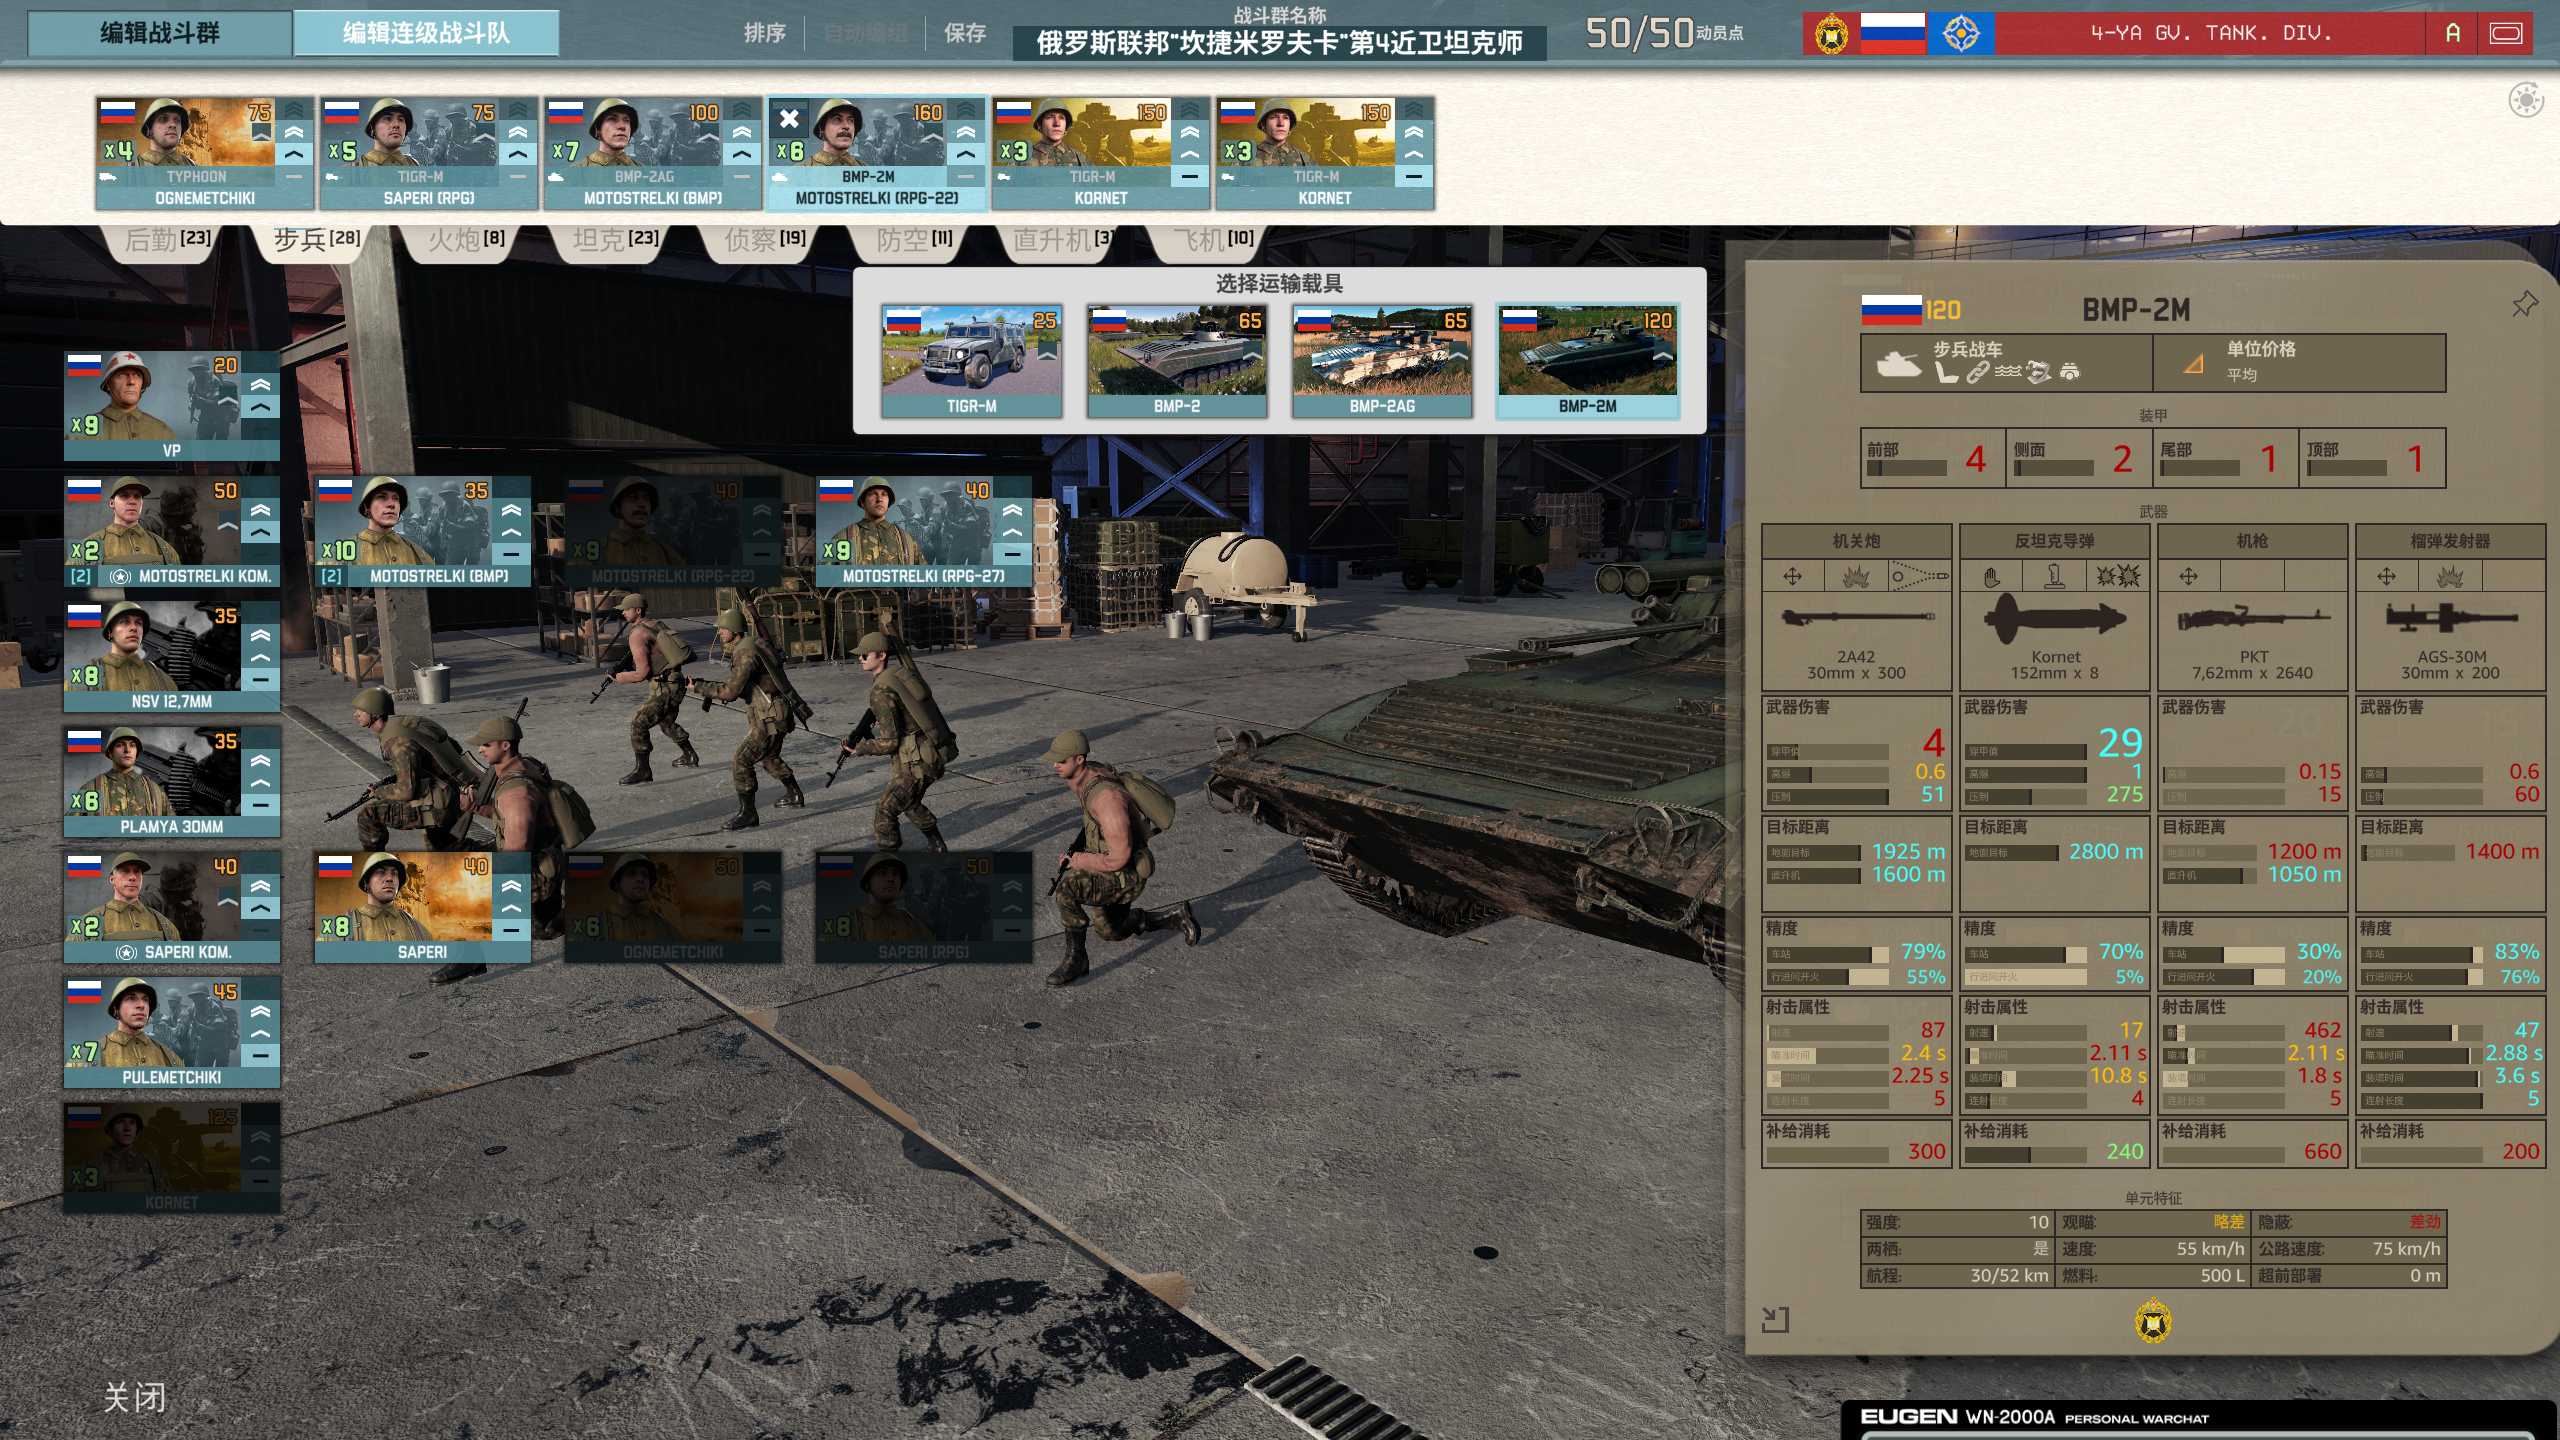Screen dimensions: 2560x1440
Task: Click the AGS-30M grenade launcher silhouette
Action: (x=2449, y=618)
